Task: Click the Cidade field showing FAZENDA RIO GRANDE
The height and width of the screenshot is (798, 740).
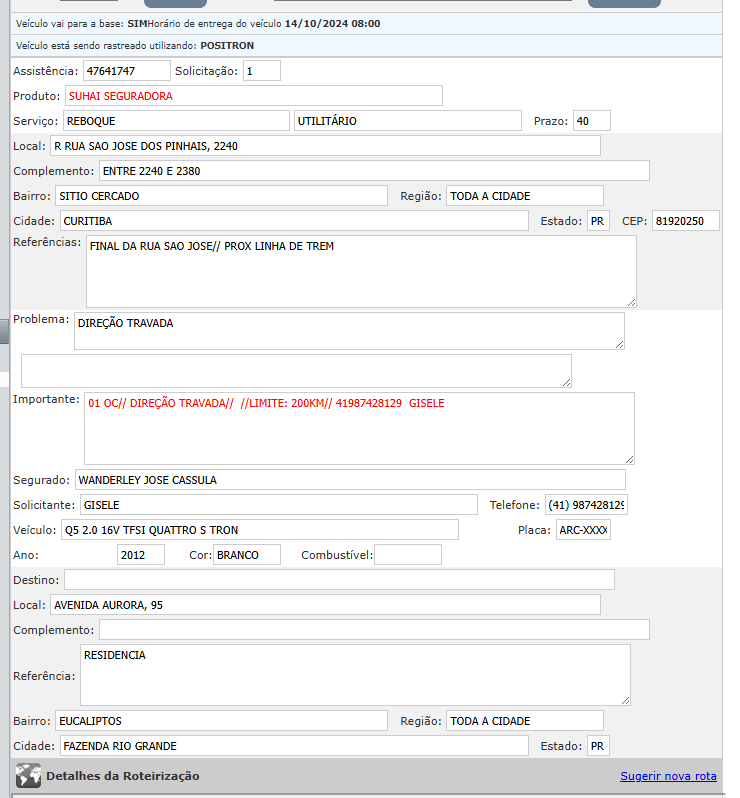Action: [293, 746]
